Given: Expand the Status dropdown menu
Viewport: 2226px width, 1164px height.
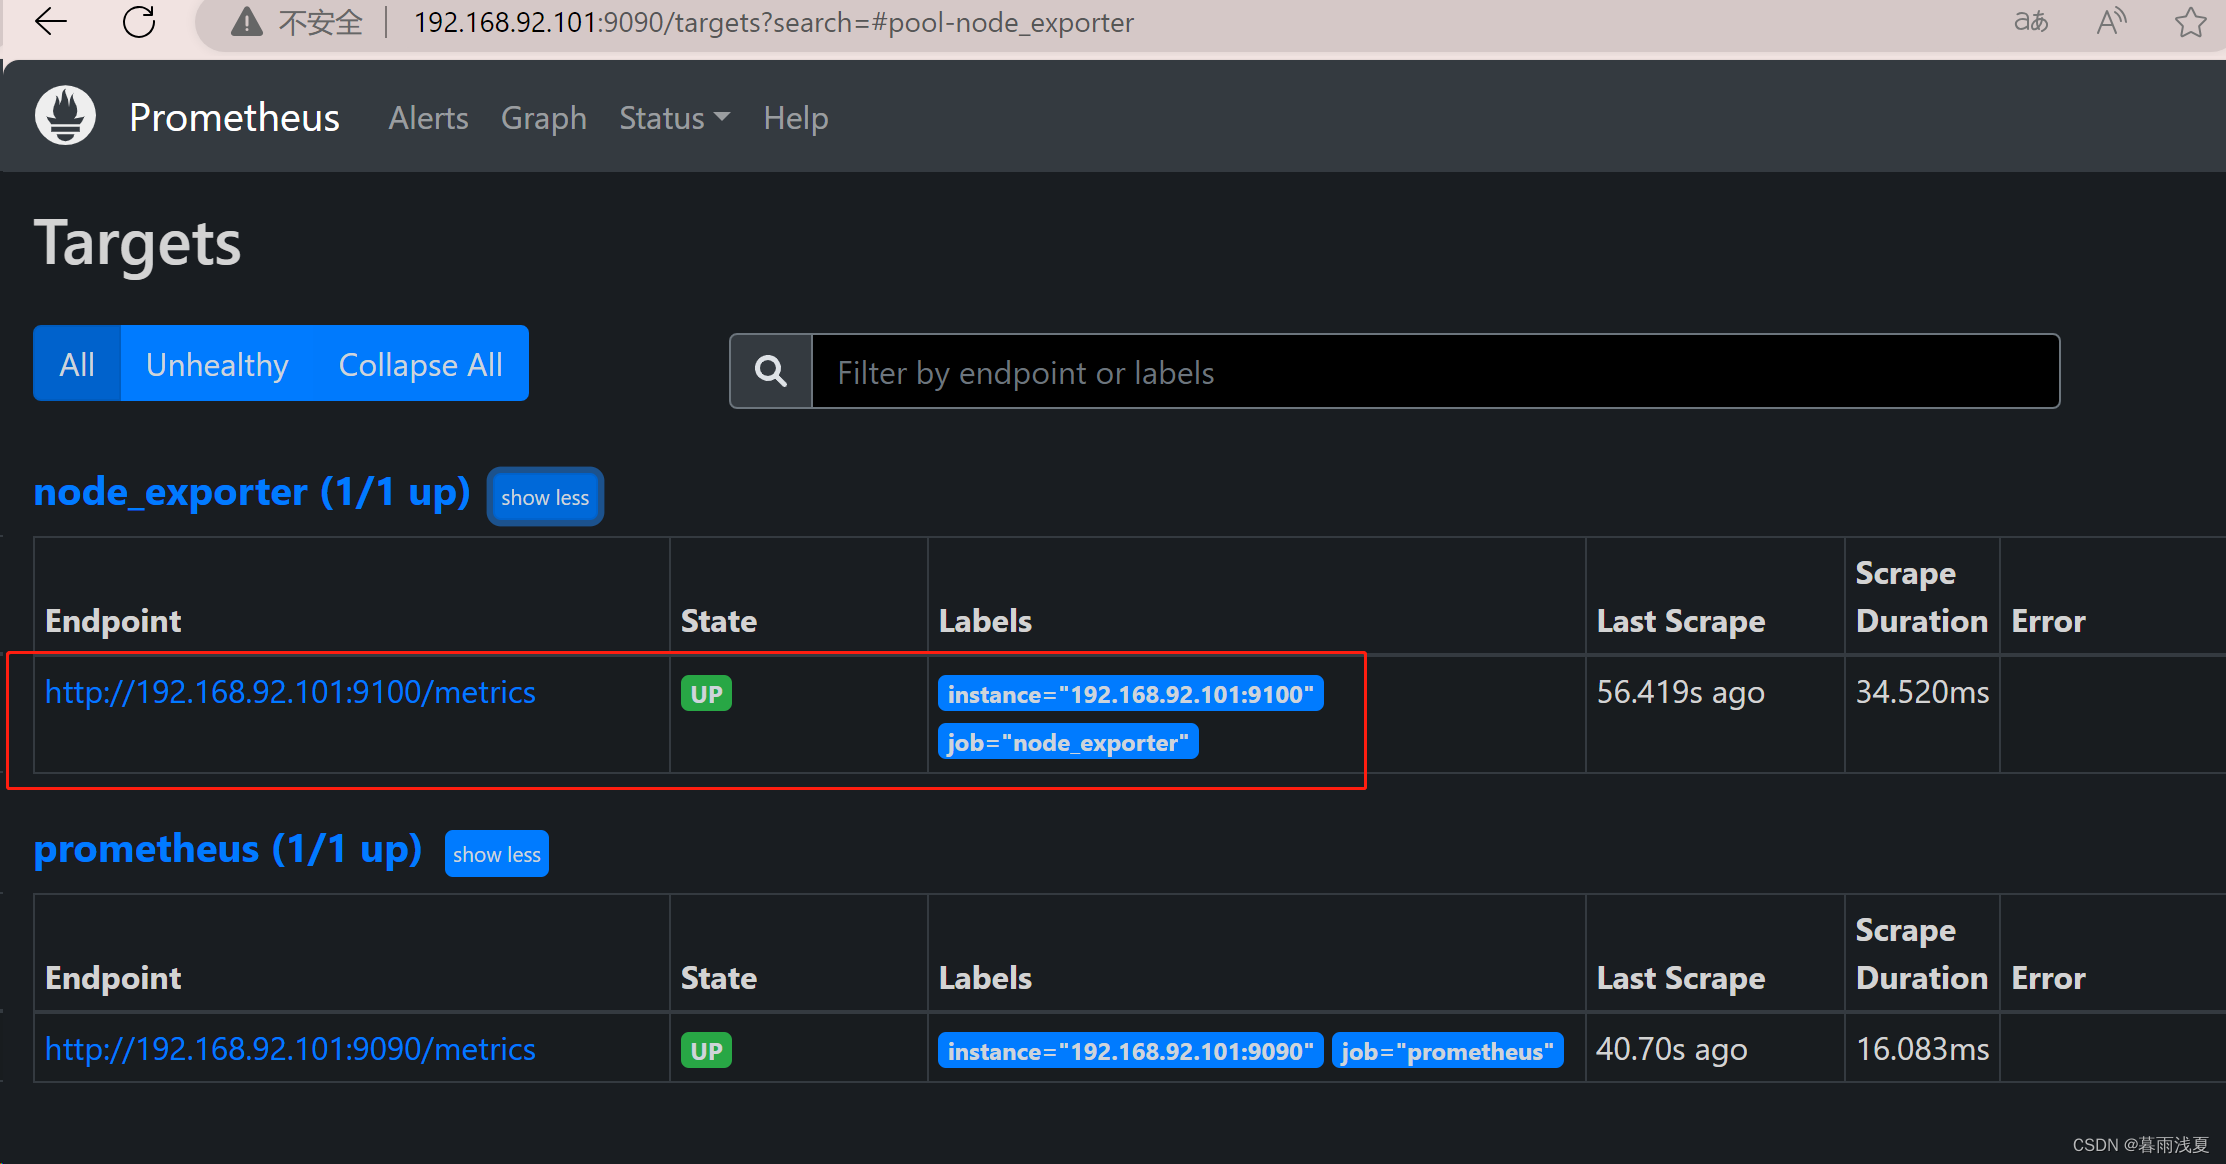Looking at the screenshot, I should coord(674,118).
